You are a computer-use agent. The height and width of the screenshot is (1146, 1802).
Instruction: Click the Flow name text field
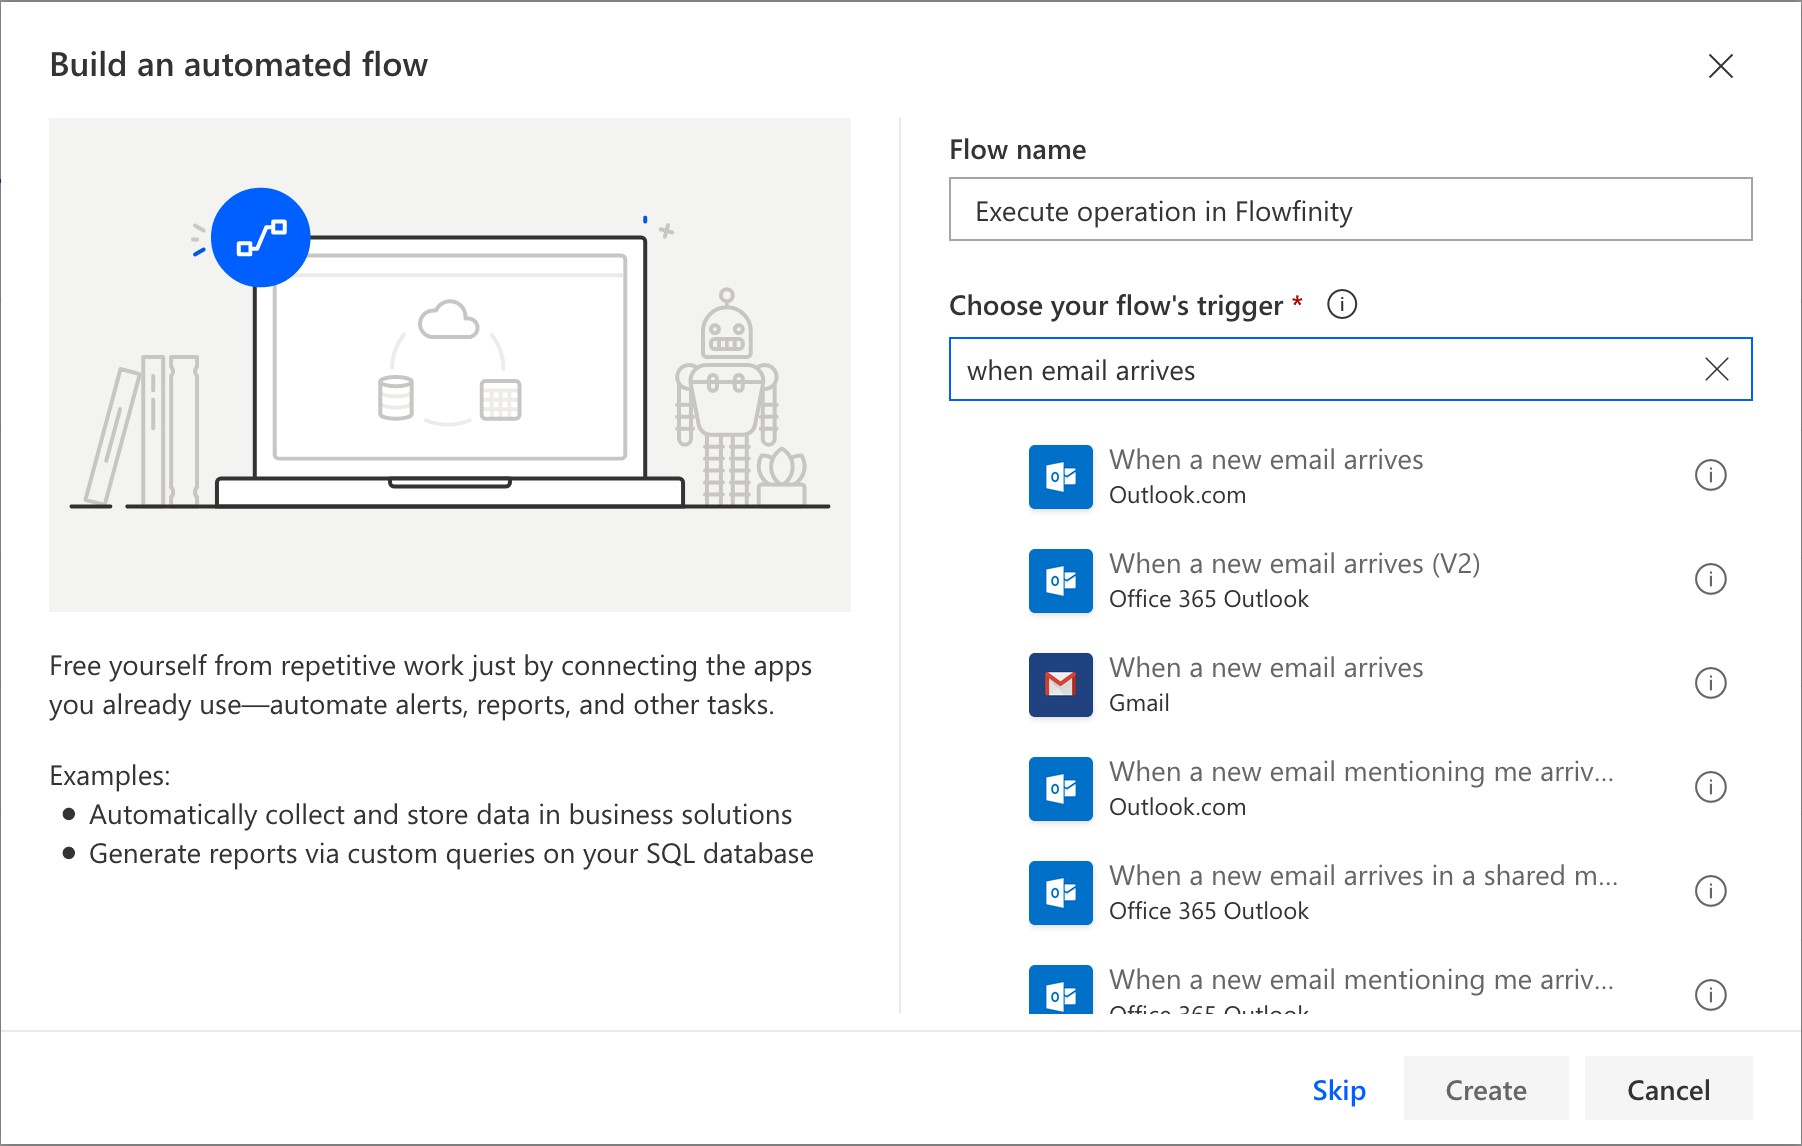pos(1350,210)
